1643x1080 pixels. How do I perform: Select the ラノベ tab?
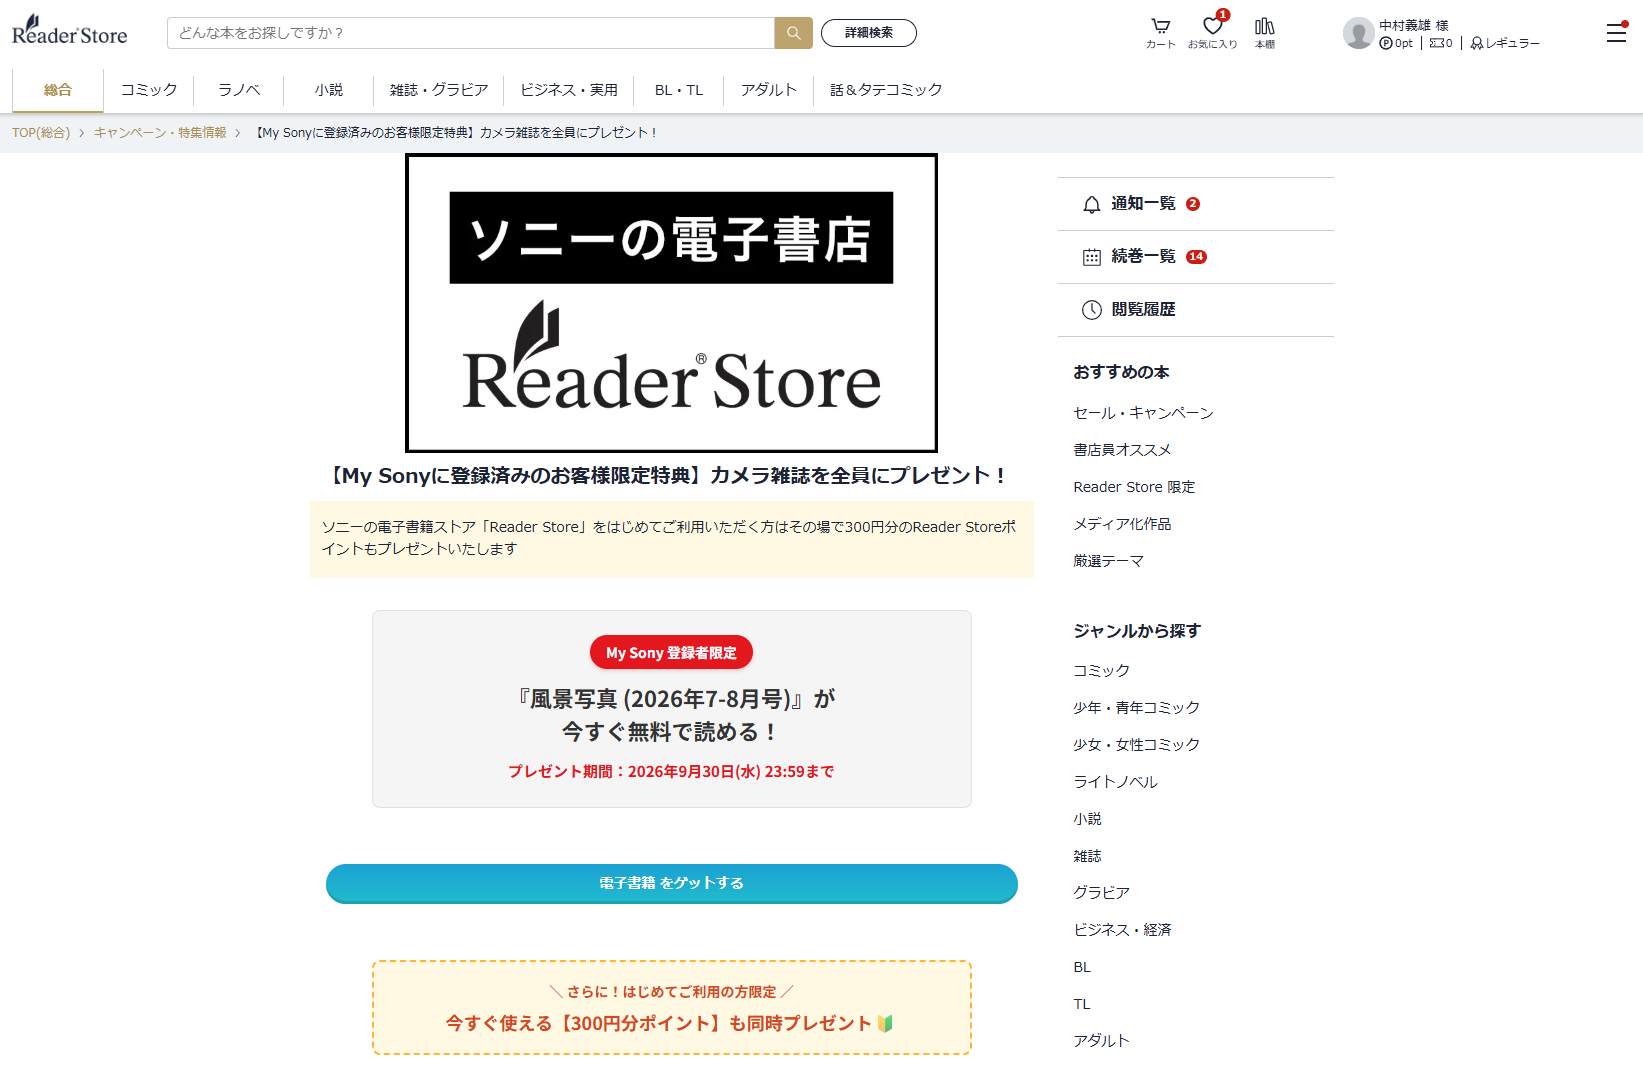[x=239, y=90]
